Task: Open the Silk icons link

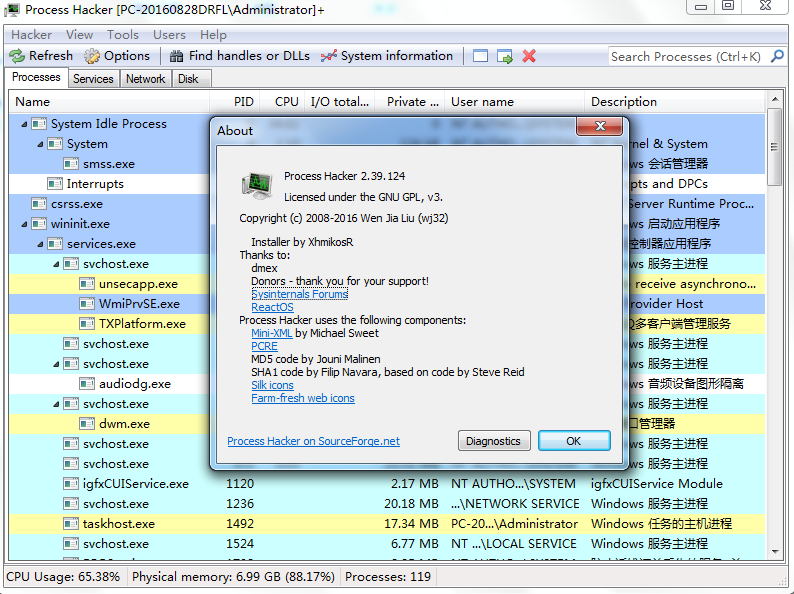Action: [x=272, y=385]
